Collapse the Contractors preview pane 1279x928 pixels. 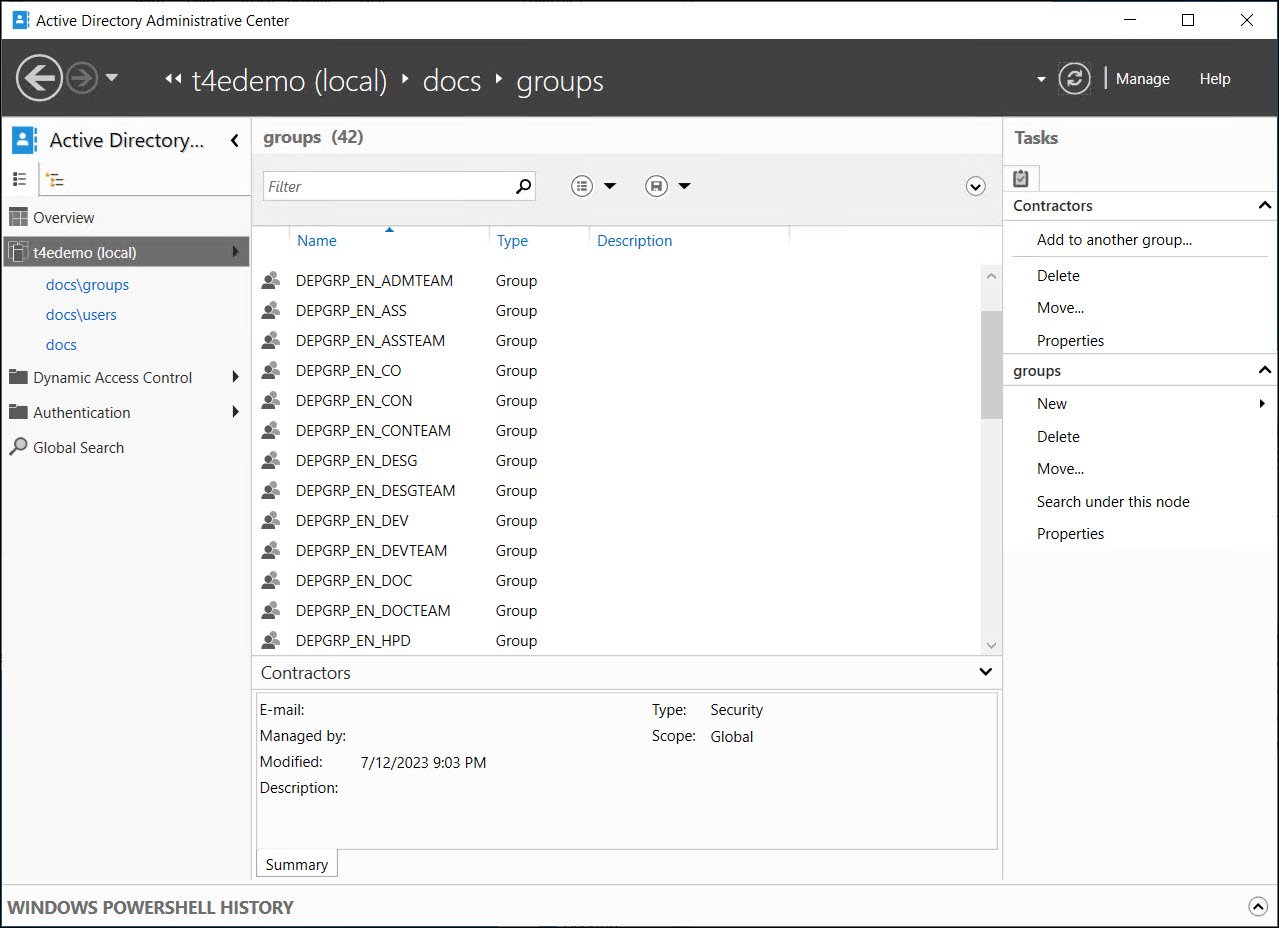tap(985, 672)
